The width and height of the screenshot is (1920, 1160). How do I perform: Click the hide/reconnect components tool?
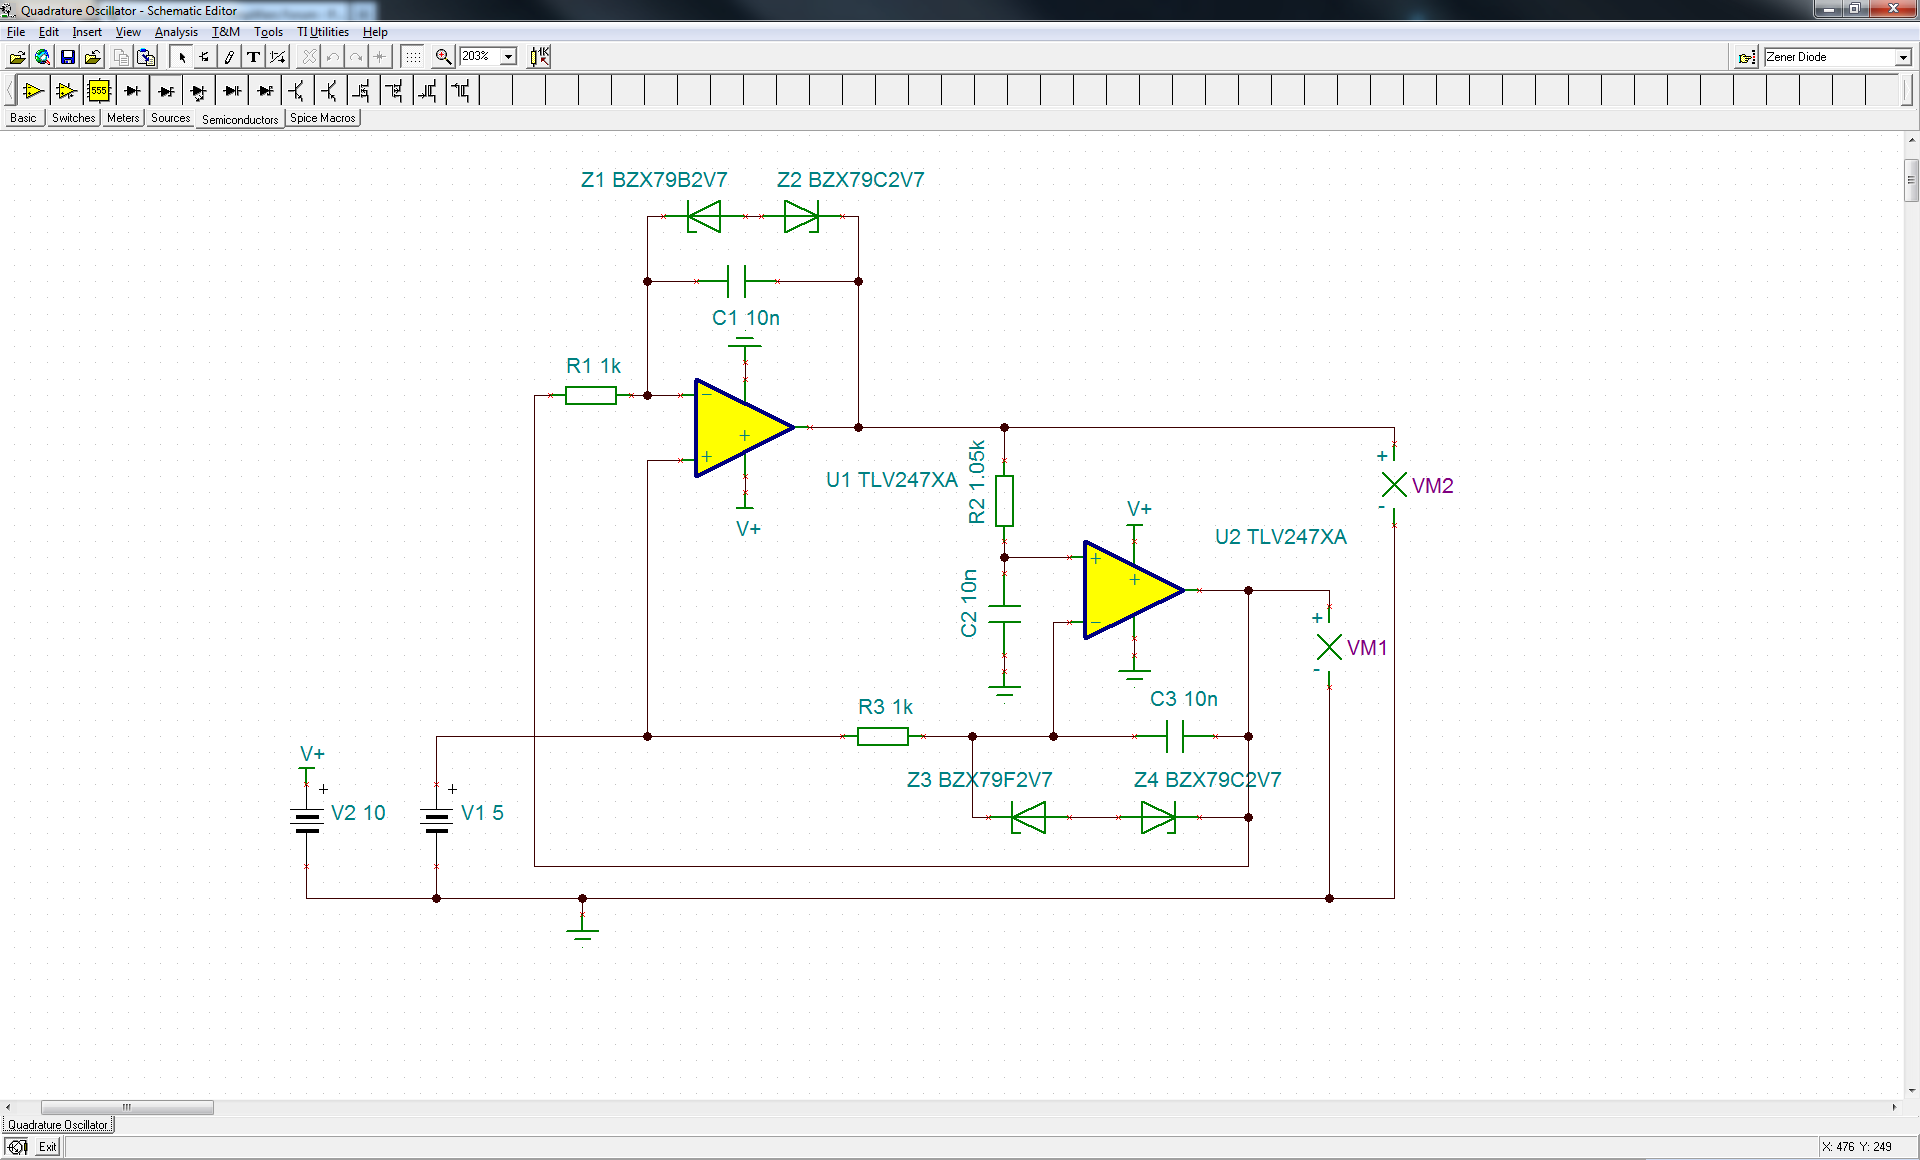pyautogui.click(x=278, y=57)
